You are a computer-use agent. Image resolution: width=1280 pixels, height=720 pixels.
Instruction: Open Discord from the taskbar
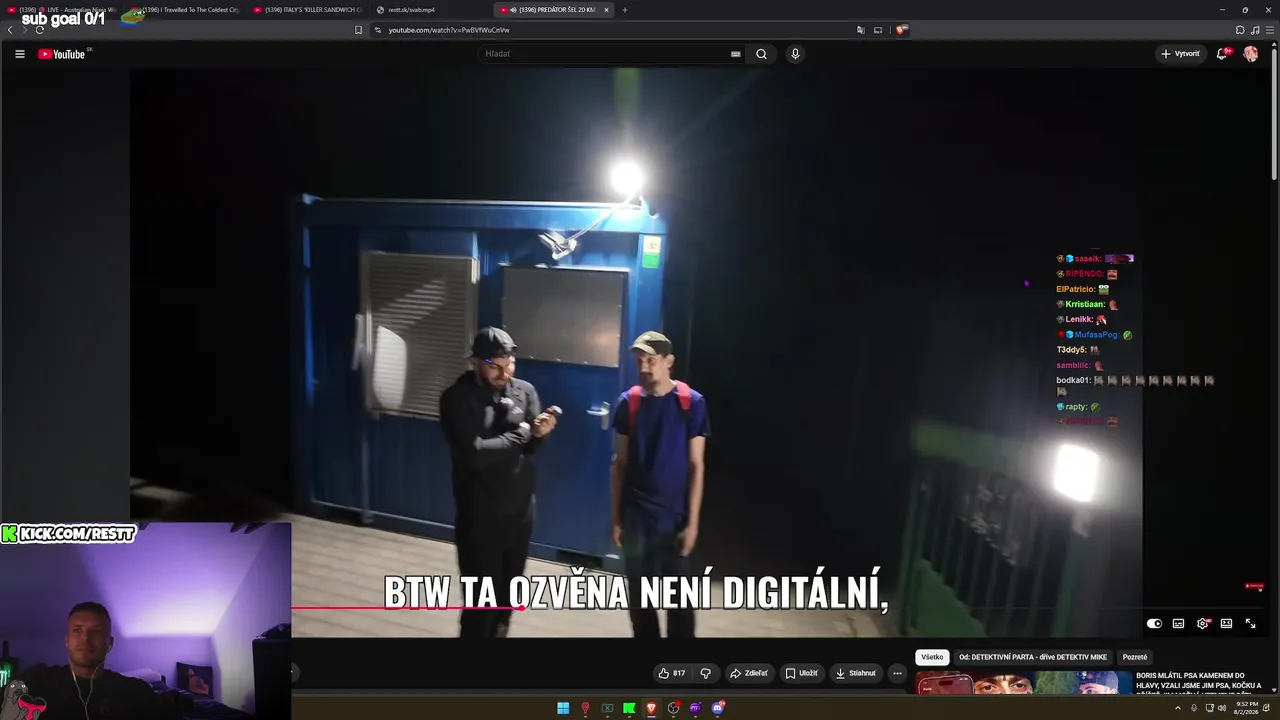tap(717, 708)
